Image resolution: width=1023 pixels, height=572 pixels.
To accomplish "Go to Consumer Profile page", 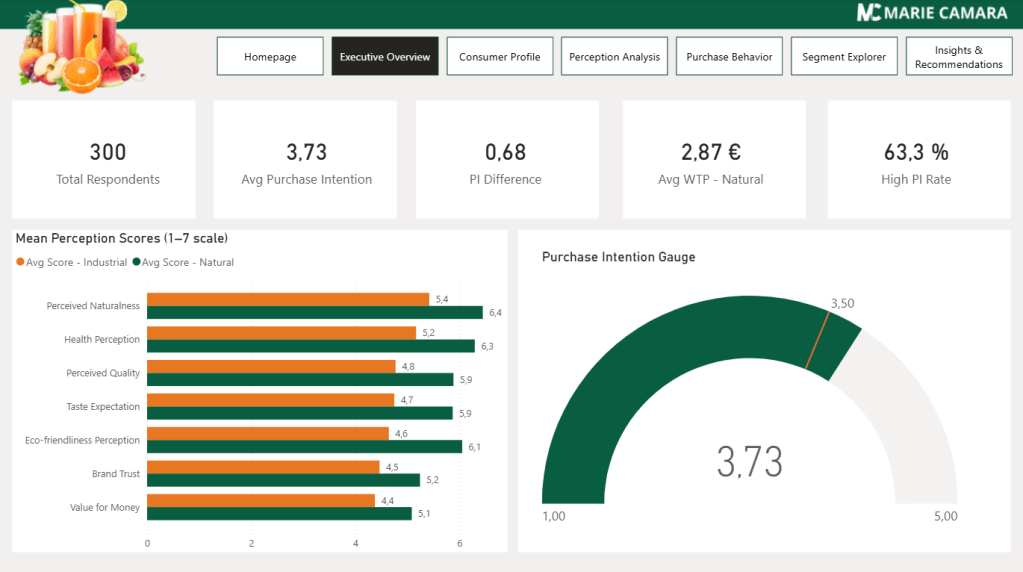I will pyautogui.click(x=499, y=57).
